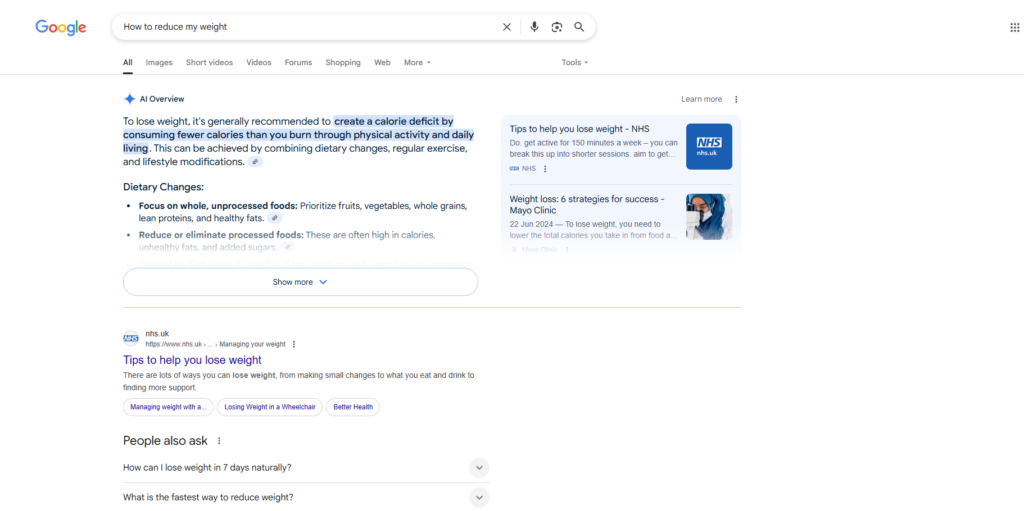Open the Forums tab

(298, 63)
